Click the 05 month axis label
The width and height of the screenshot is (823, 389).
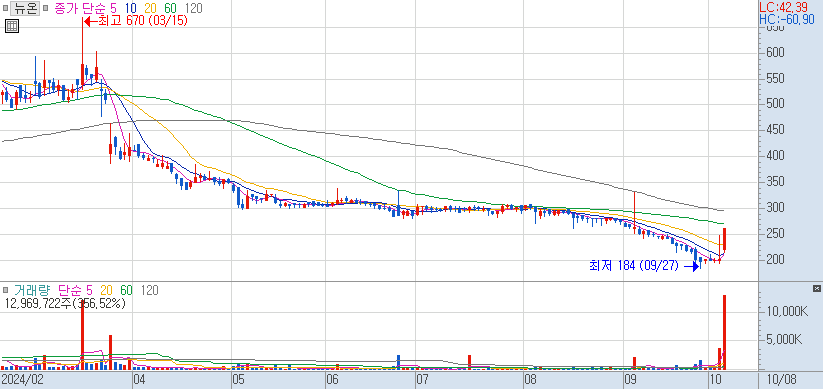pos(238,380)
